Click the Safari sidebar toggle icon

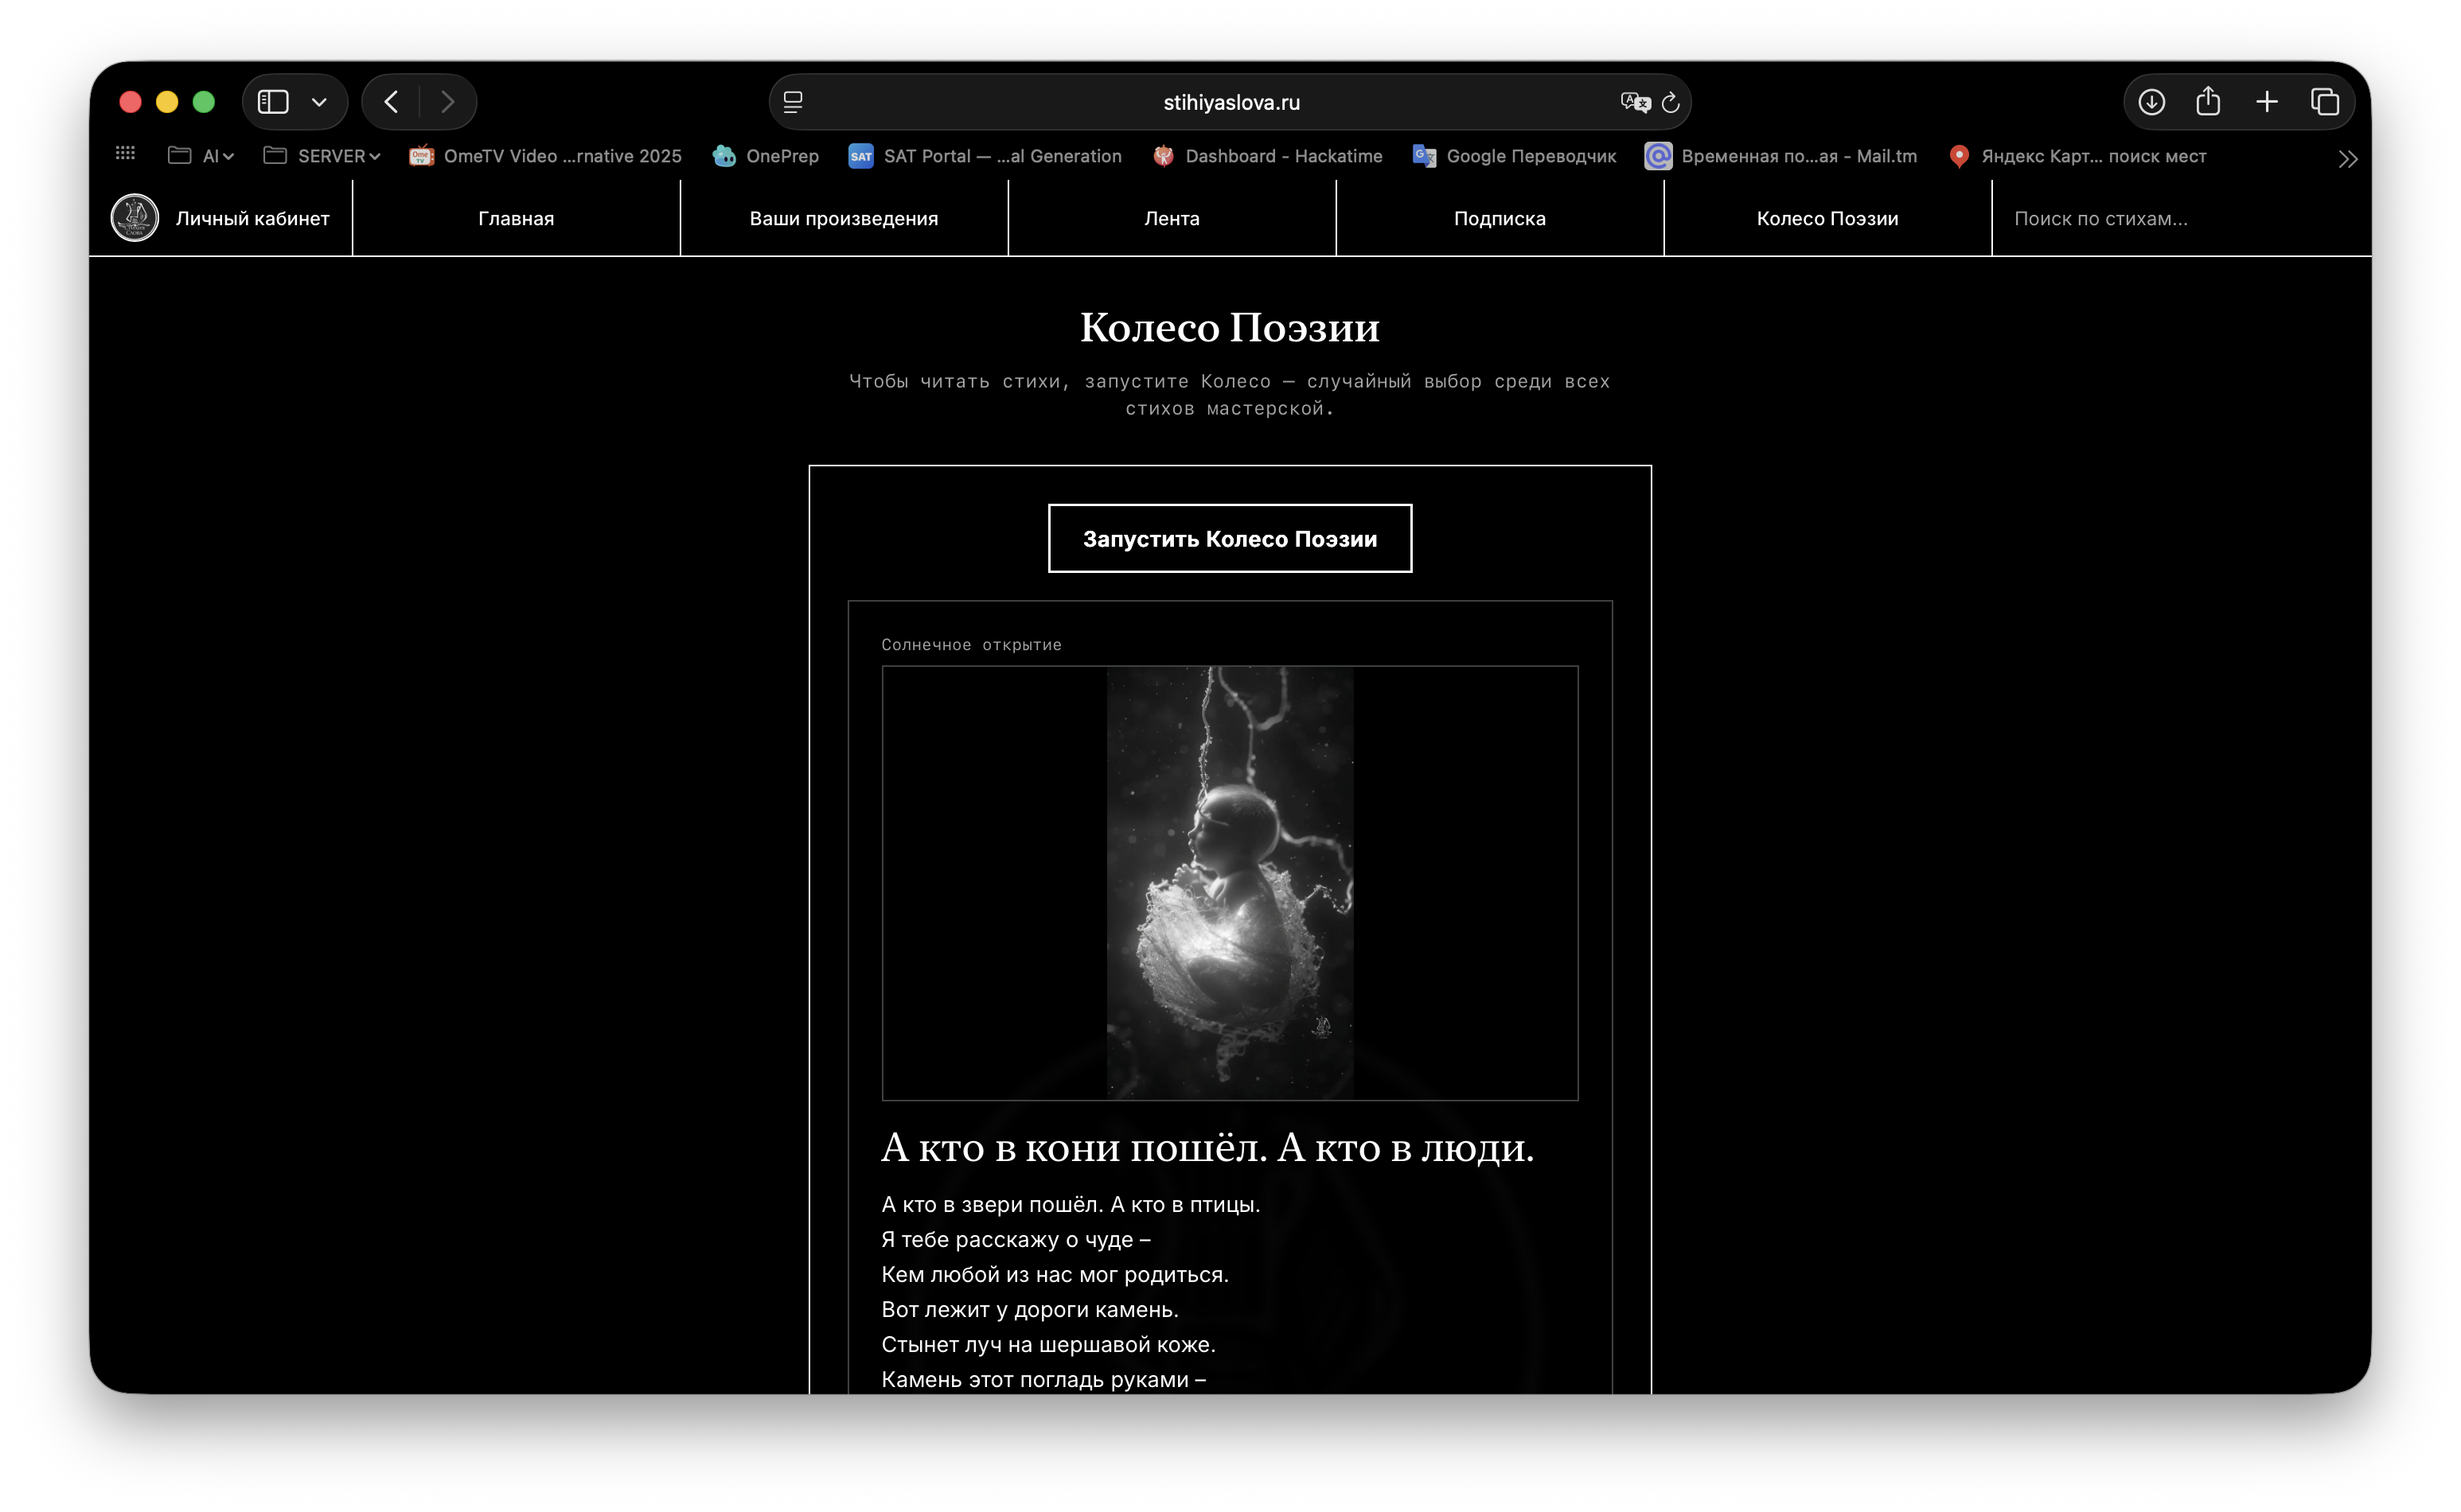tap(273, 102)
